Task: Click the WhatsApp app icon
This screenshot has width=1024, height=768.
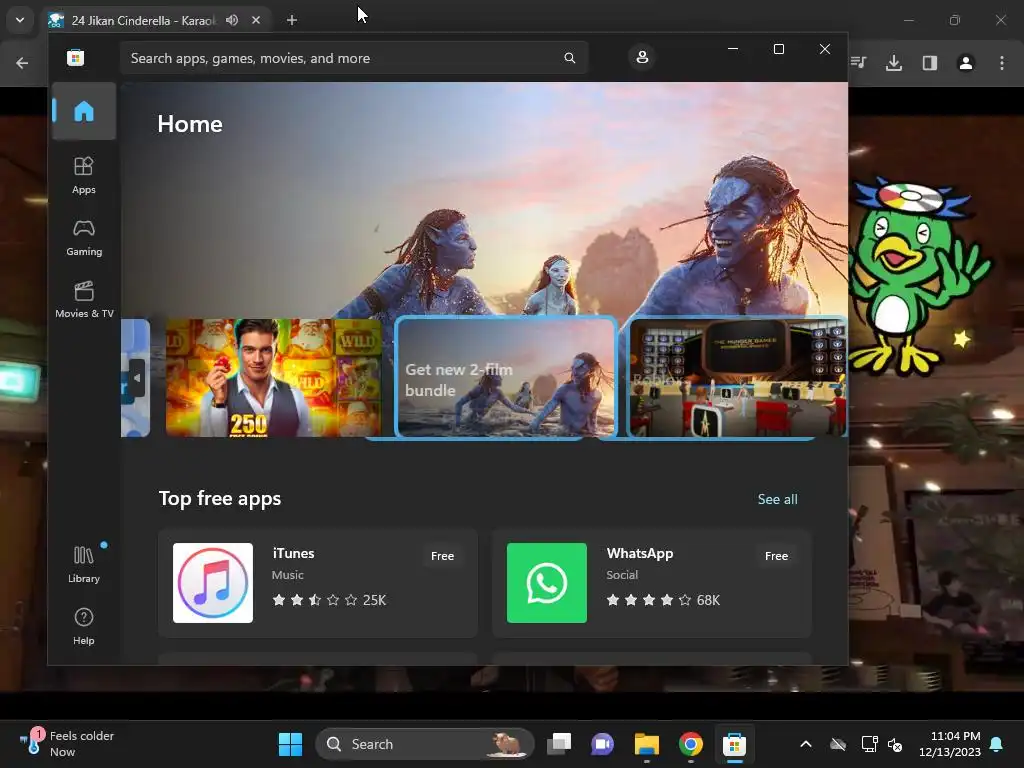Action: 547,583
